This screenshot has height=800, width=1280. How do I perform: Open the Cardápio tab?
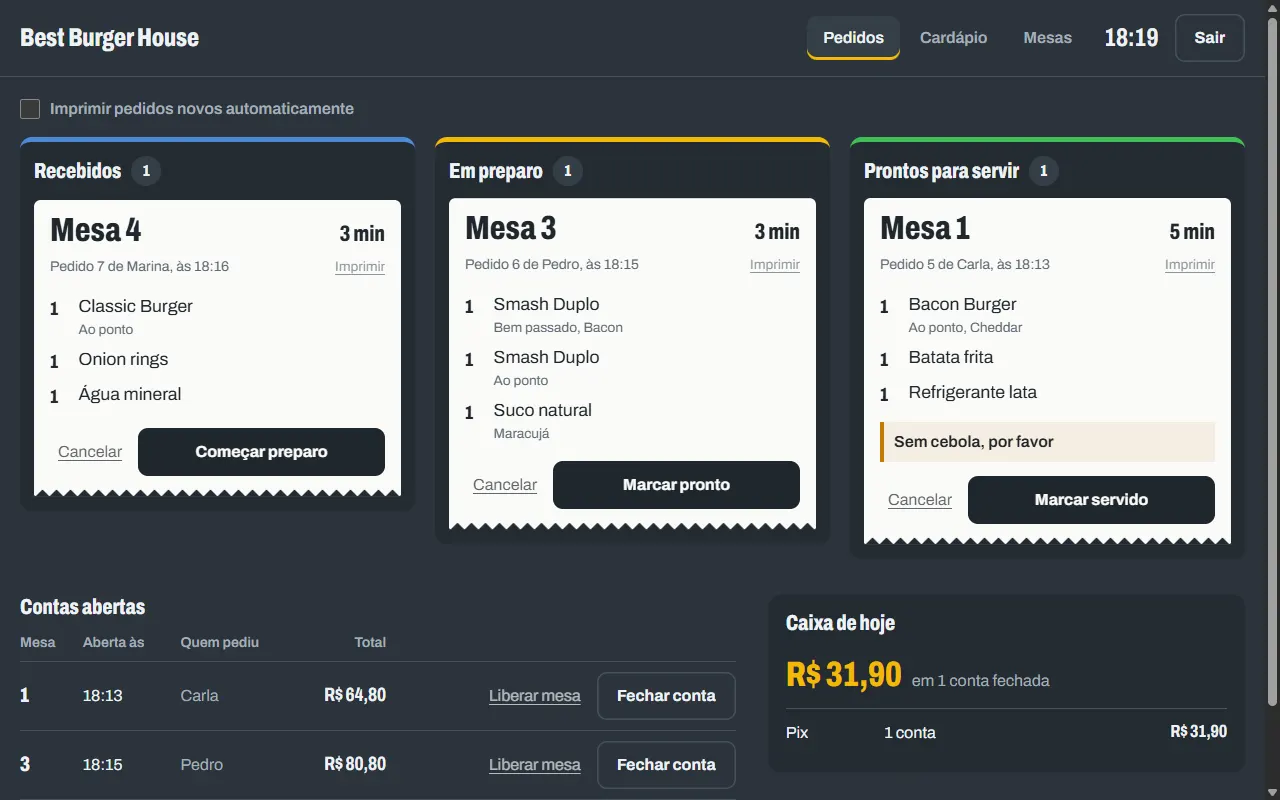(953, 38)
